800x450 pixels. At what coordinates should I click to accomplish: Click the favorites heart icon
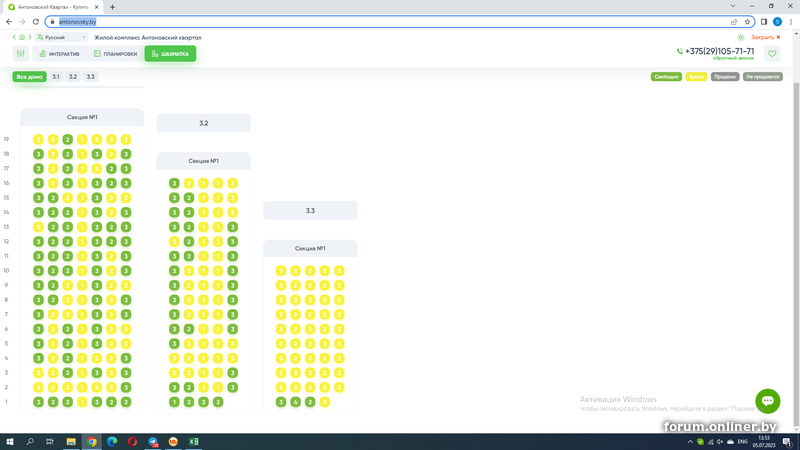772,54
